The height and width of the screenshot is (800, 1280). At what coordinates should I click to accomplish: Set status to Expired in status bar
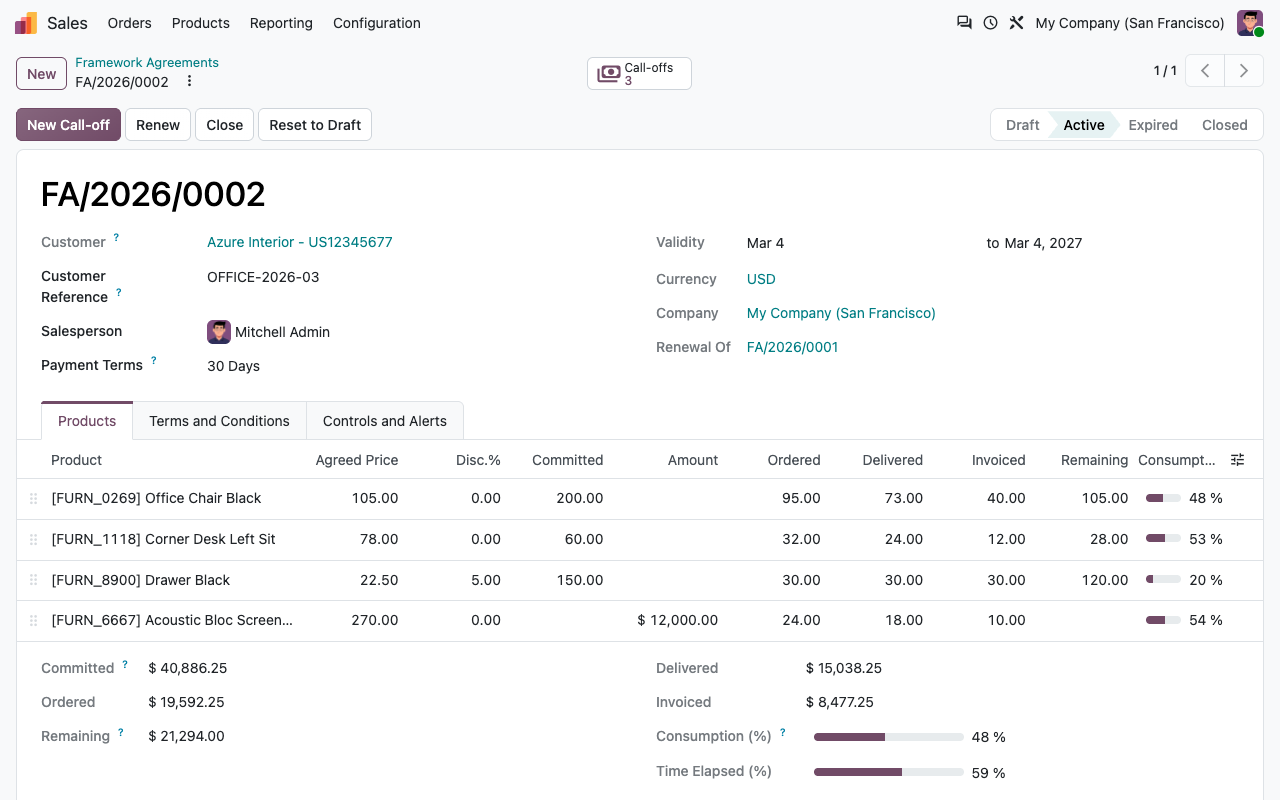pos(1153,125)
